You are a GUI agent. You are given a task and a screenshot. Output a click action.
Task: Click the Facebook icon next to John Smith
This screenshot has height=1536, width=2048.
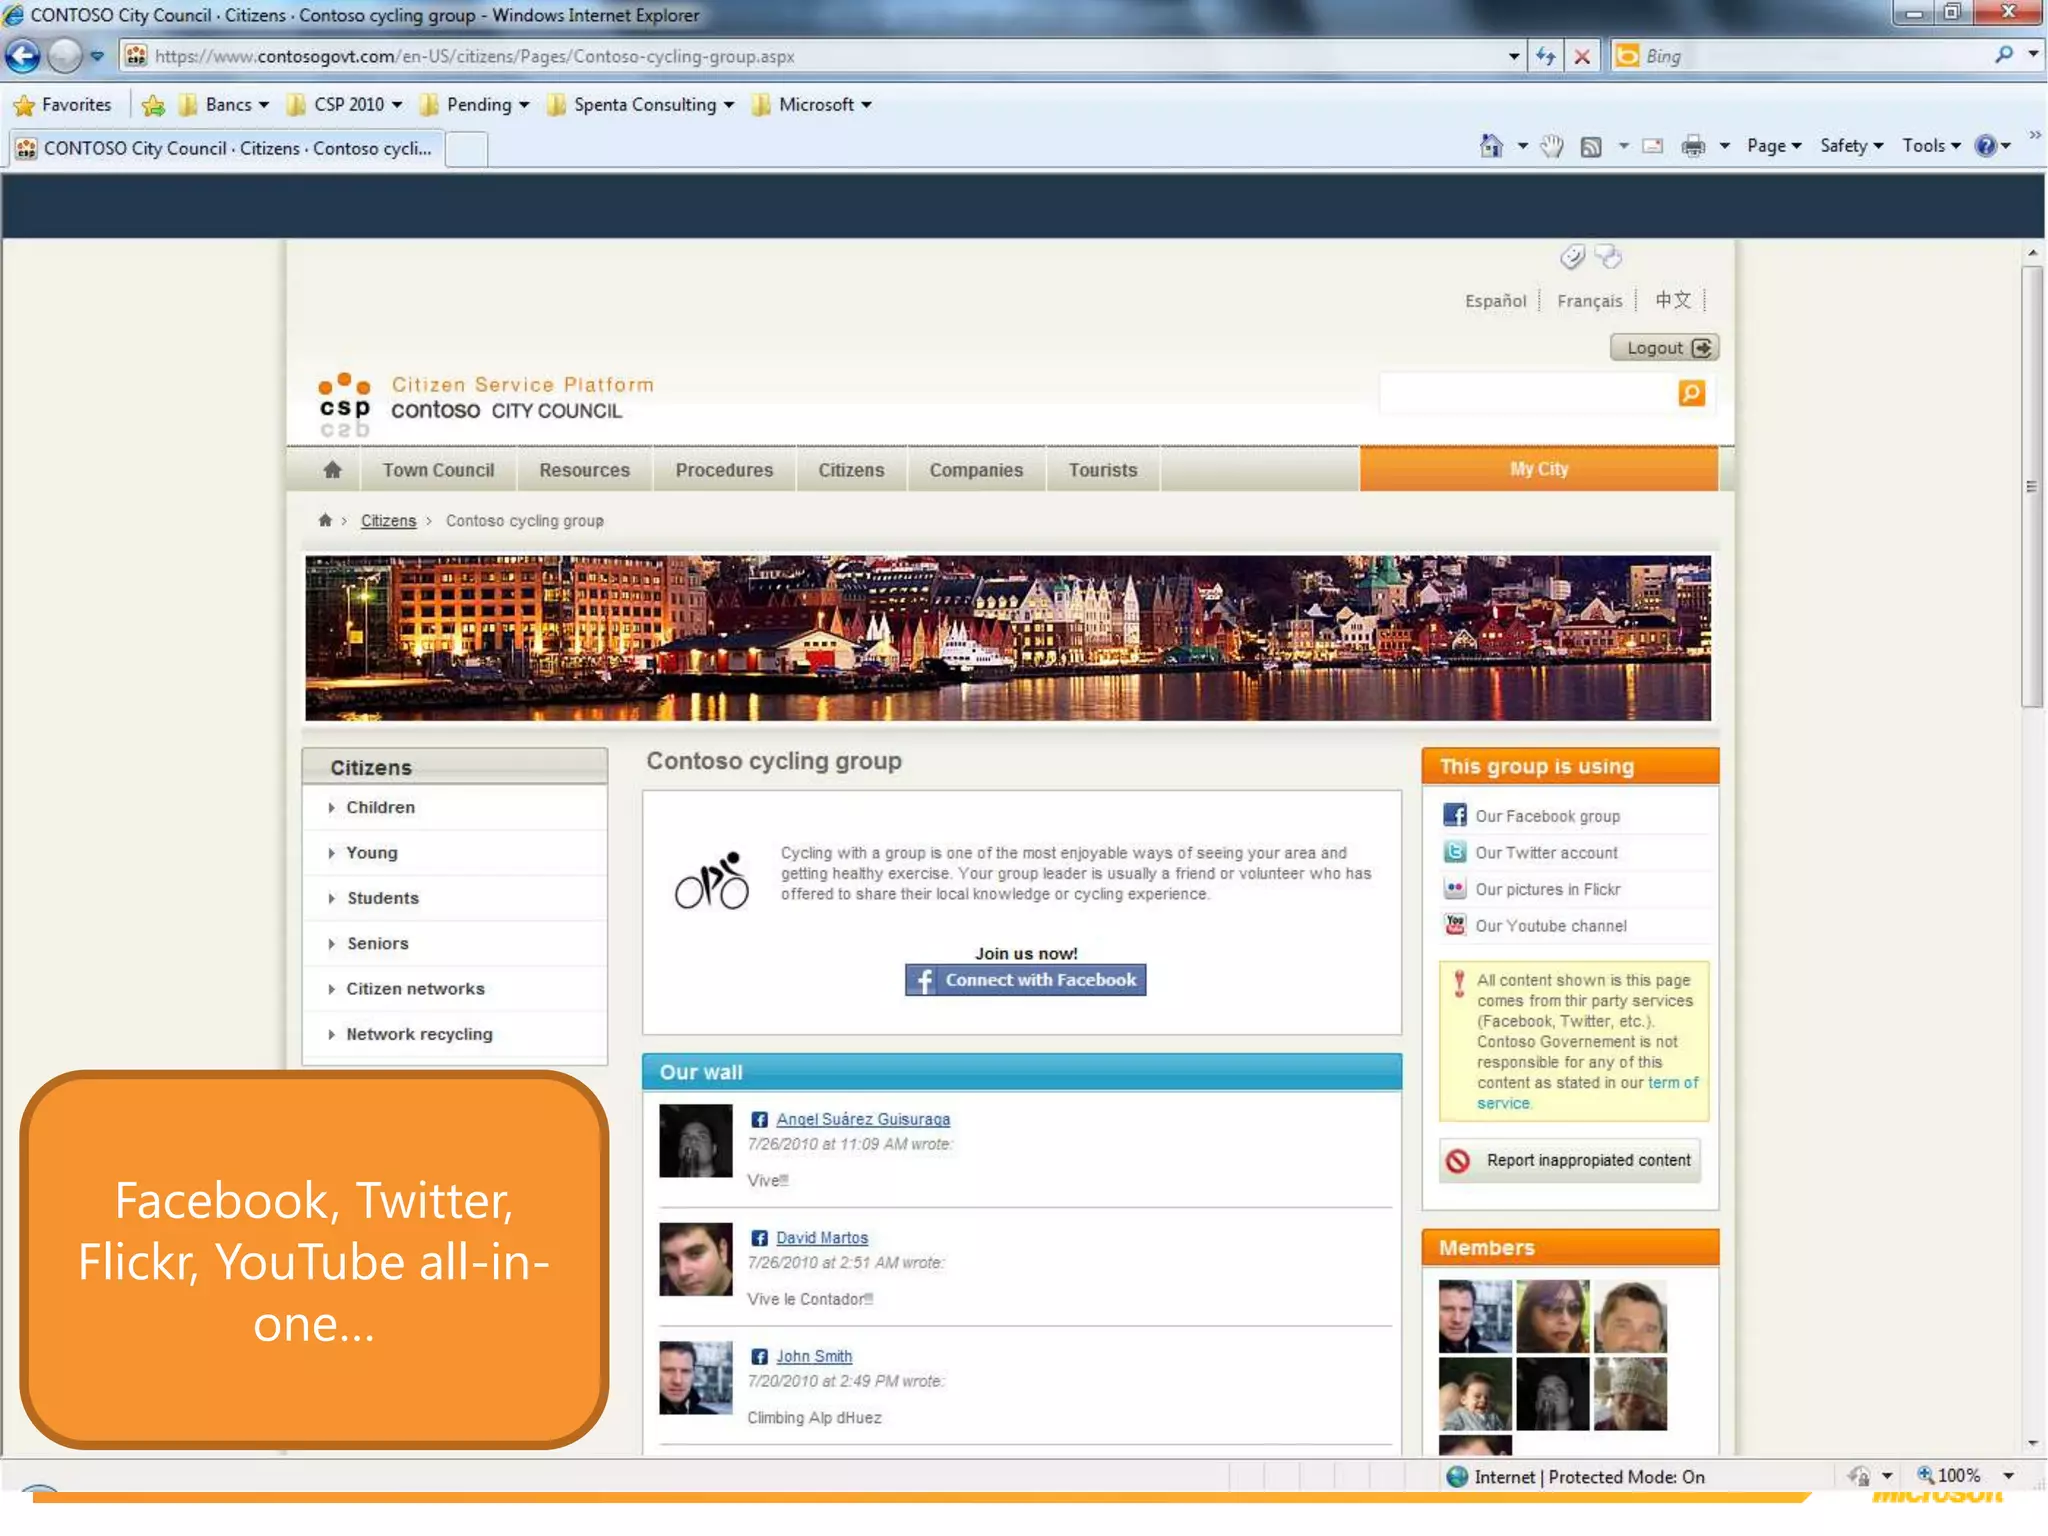point(759,1357)
